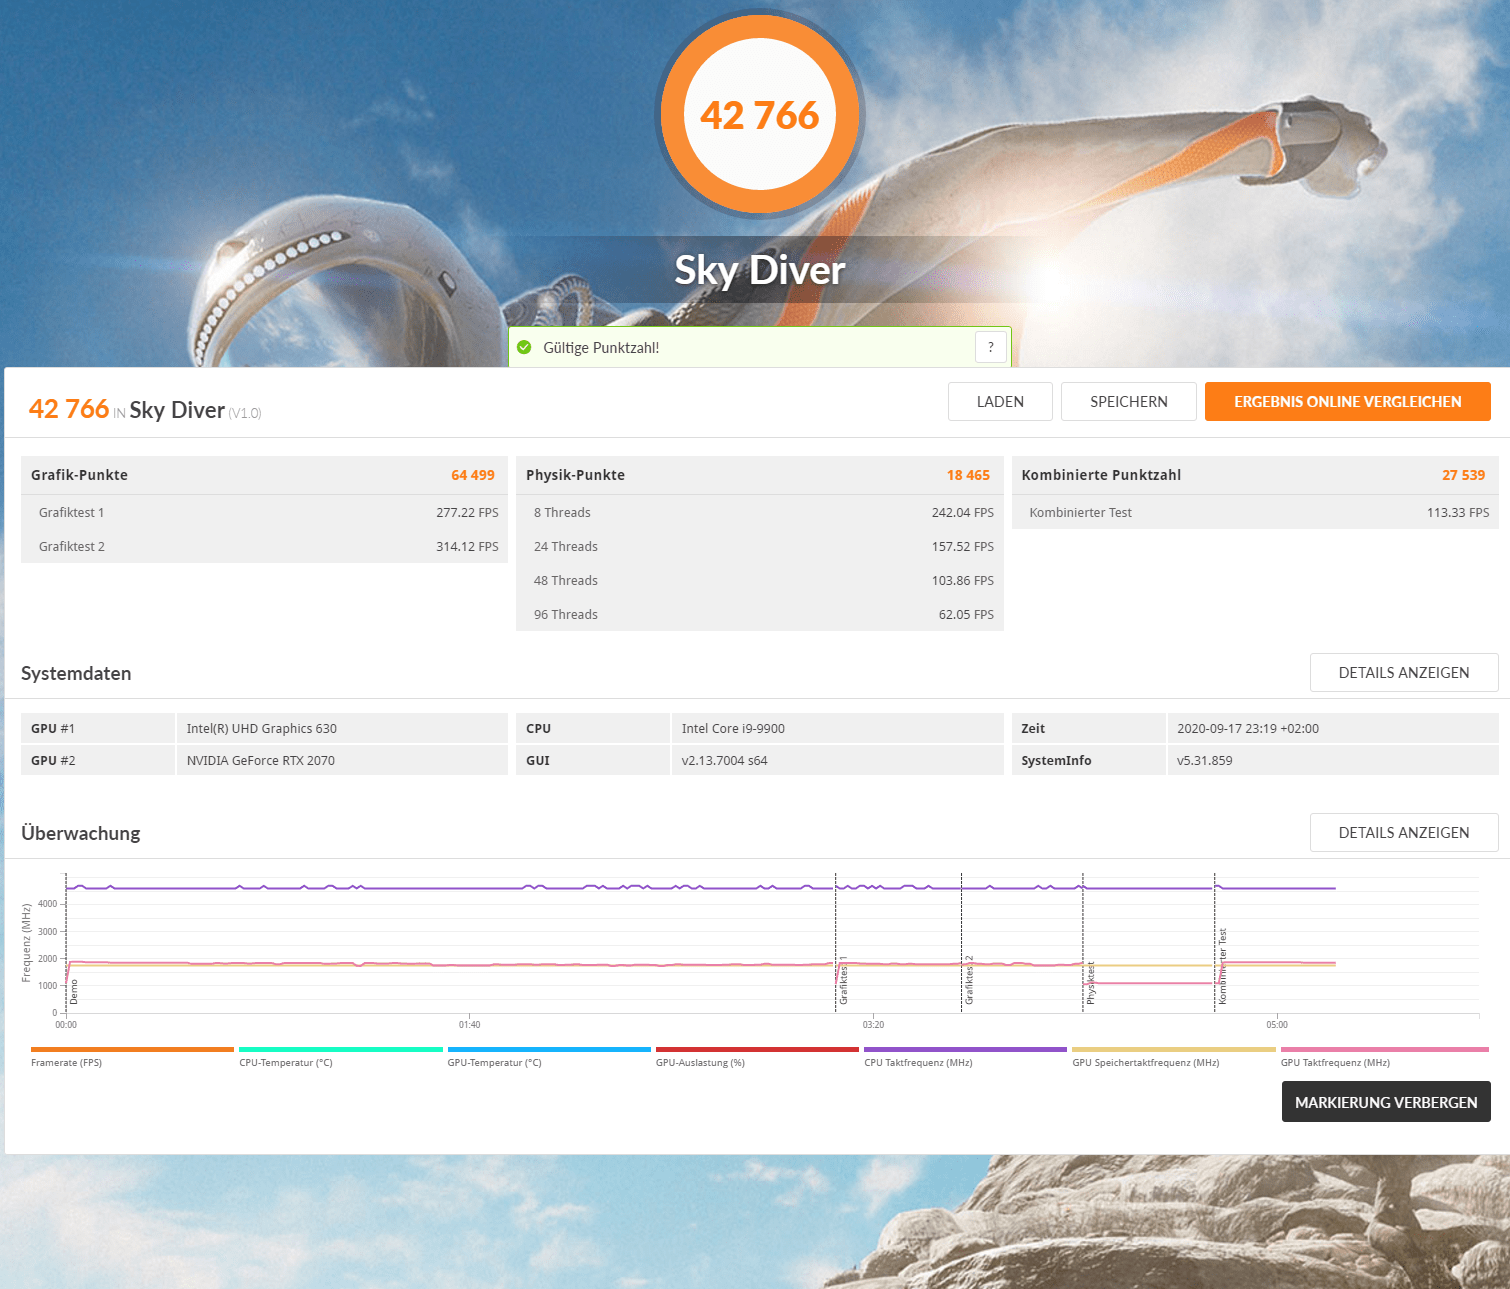The height and width of the screenshot is (1289, 1510).
Task: Select the 48 Threads row
Action: click(760, 580)
